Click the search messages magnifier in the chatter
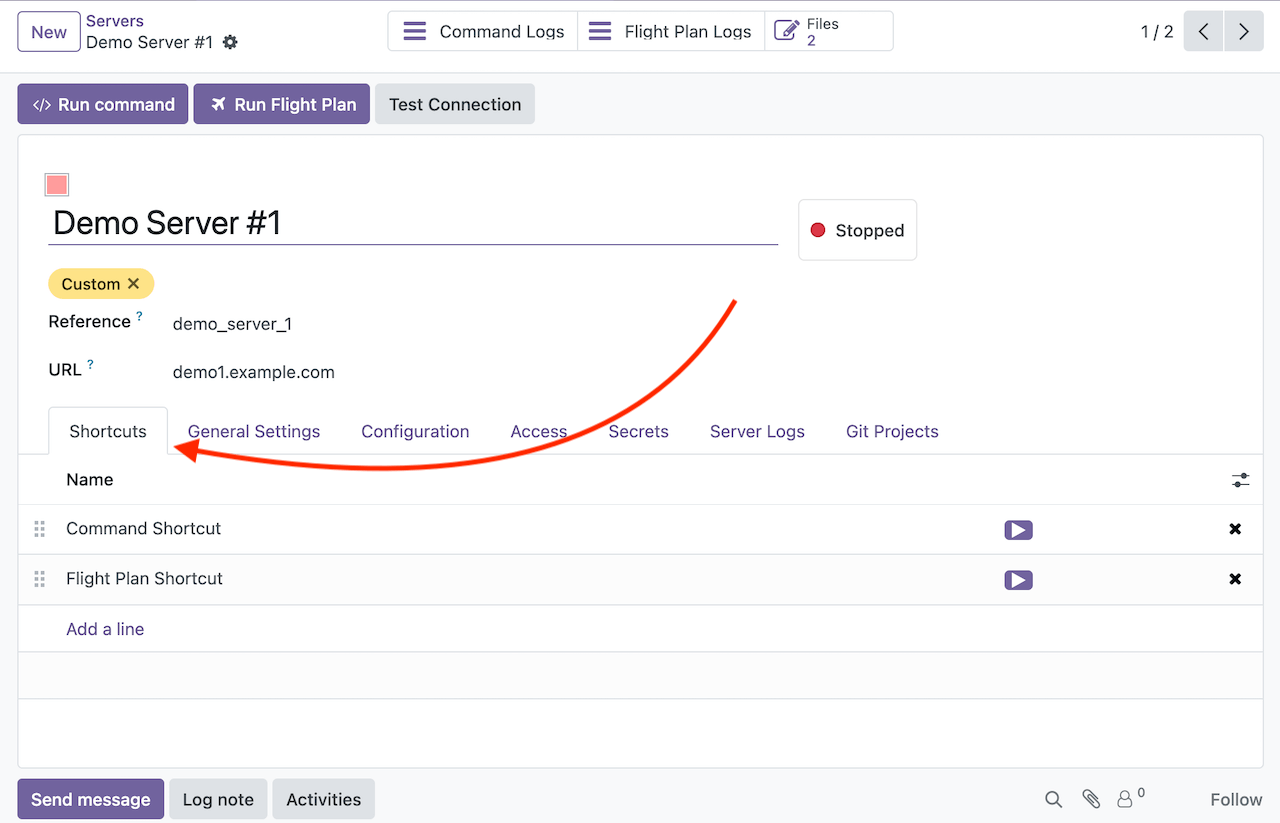The width and height of the screenshot is (1280, 823). (x=1053, y=799)
